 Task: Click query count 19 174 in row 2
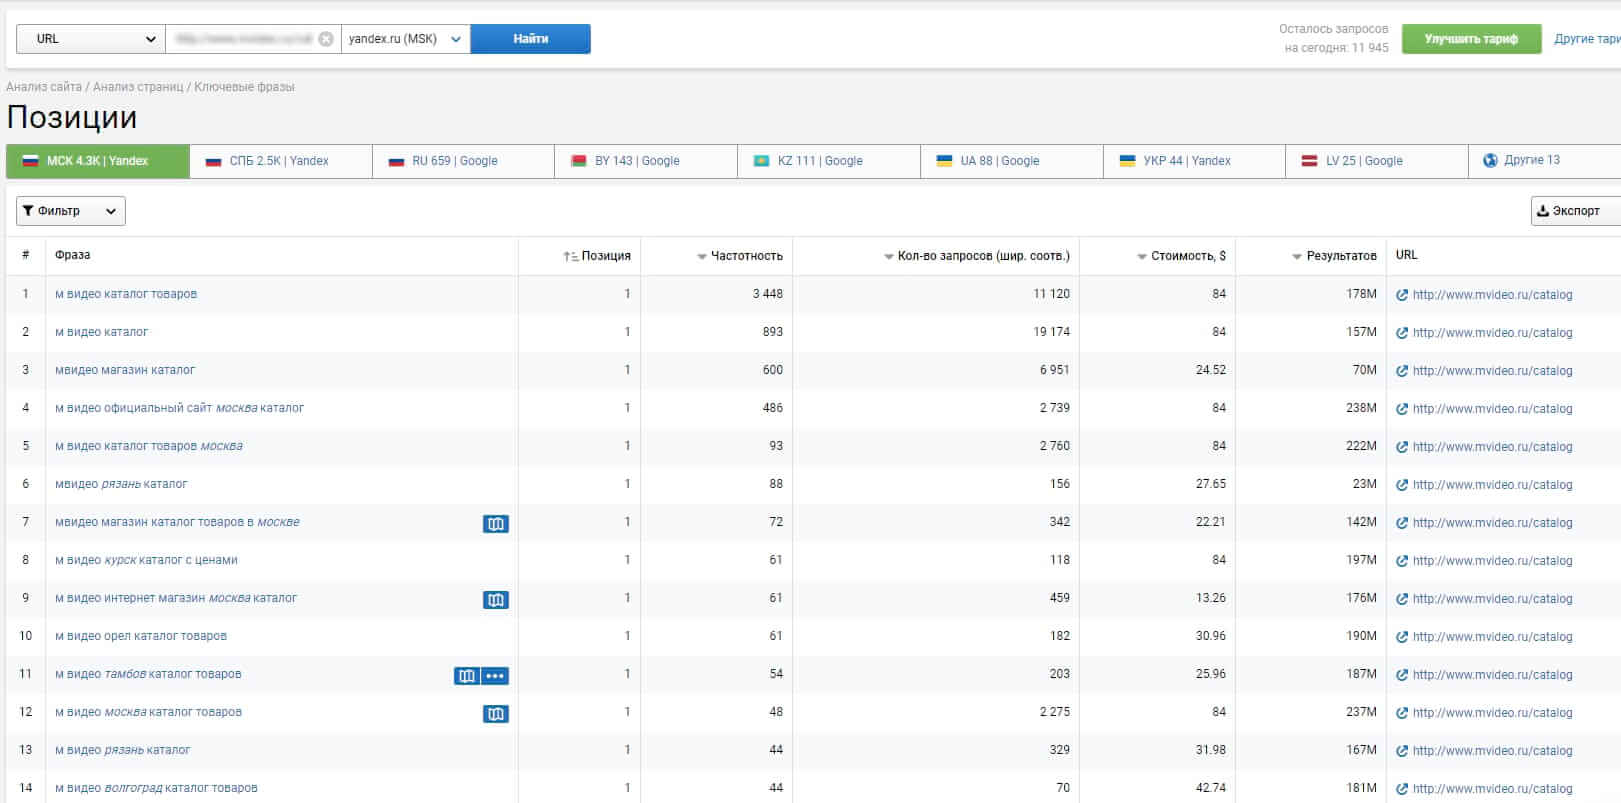[x=1051, y=332]
